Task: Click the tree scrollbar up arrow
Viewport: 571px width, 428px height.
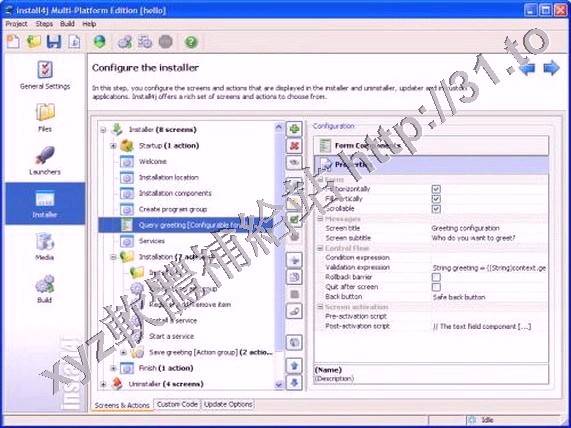Action: coord(279,127)
